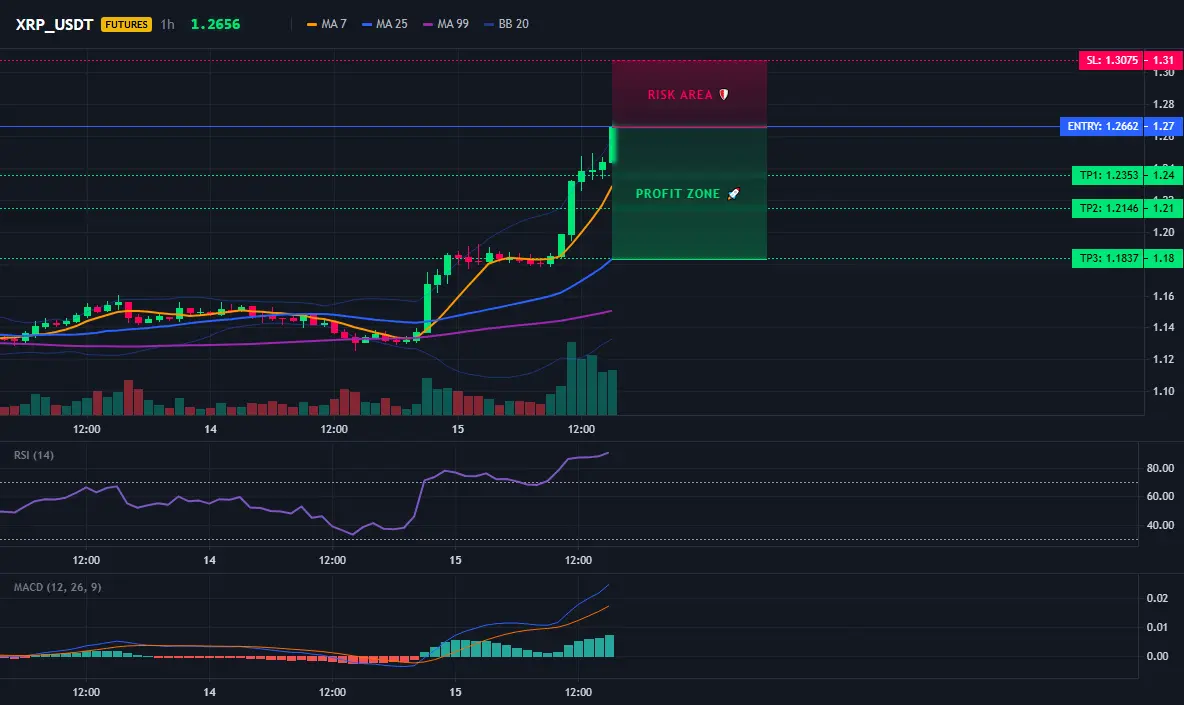Click the current price 1.2656

pyautogui.click(x=215, y=24)
